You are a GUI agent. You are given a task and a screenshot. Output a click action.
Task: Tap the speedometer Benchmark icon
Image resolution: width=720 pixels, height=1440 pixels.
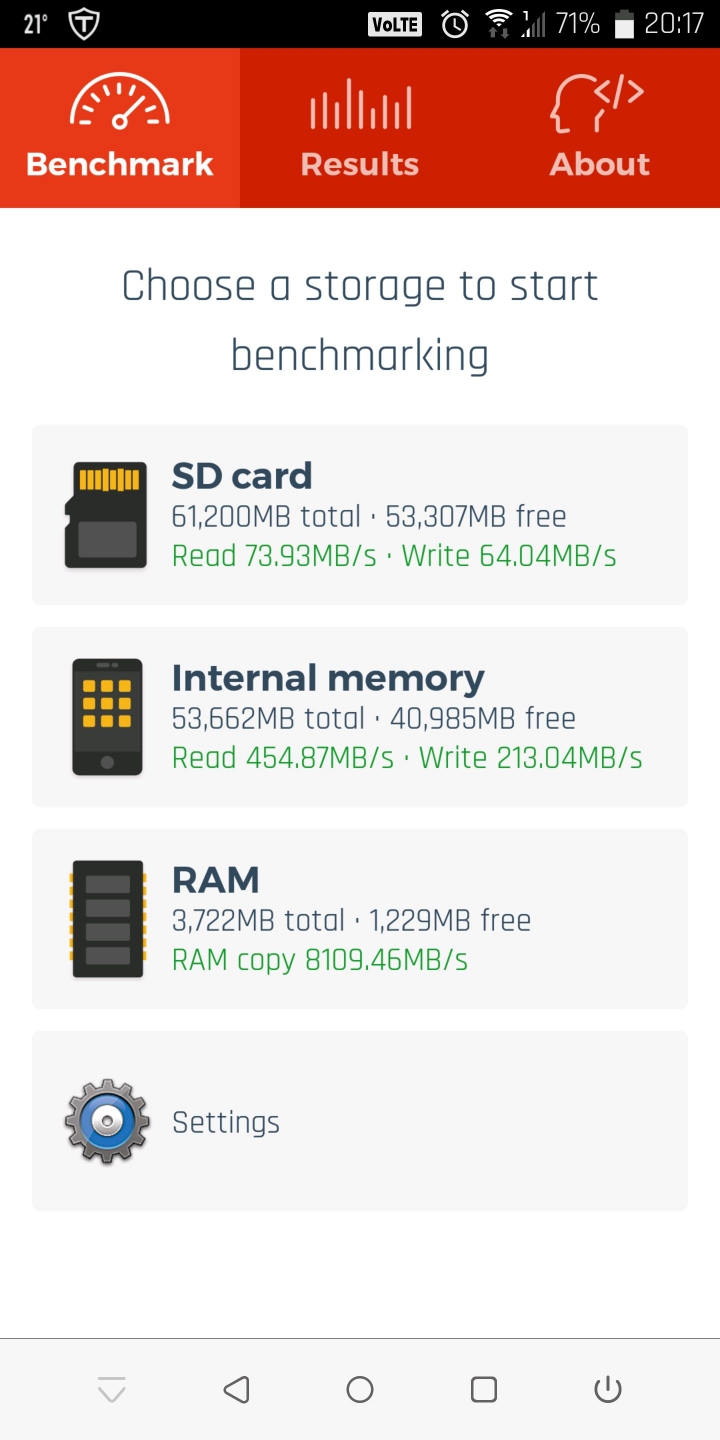tap(120, 102)
